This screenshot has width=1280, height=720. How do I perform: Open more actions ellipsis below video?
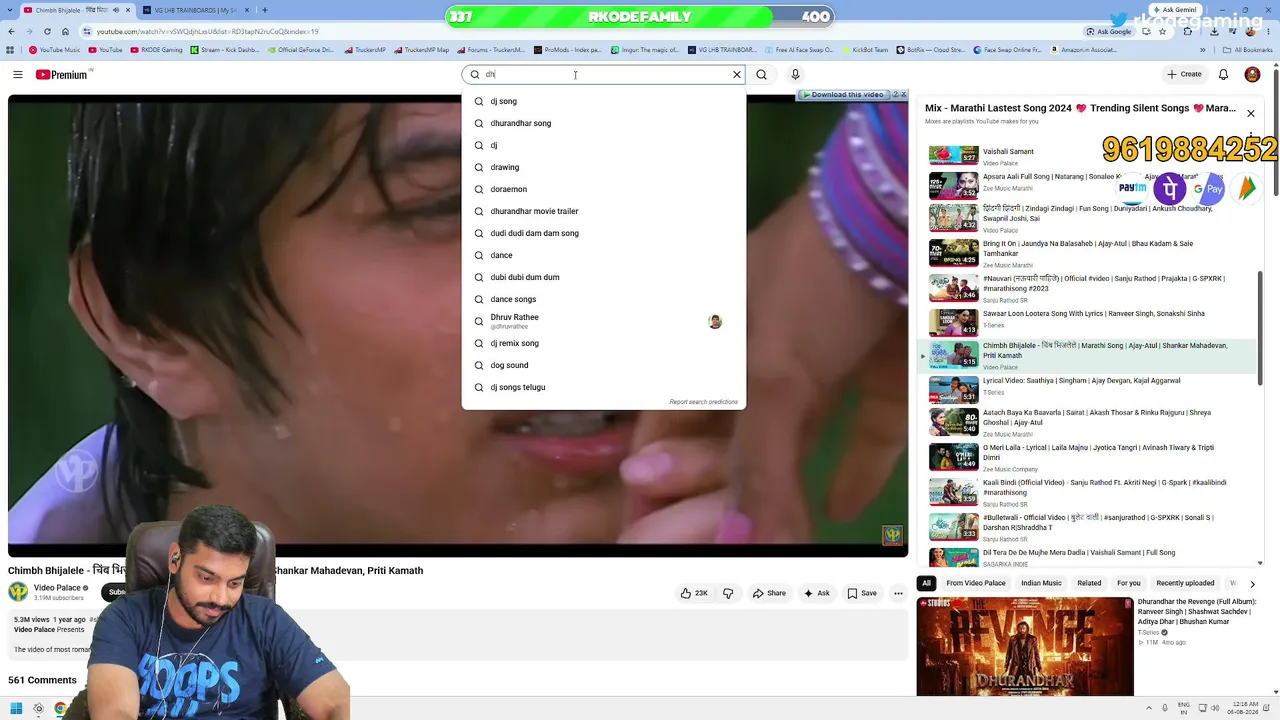pyautogui.click(x=898, y=593)
